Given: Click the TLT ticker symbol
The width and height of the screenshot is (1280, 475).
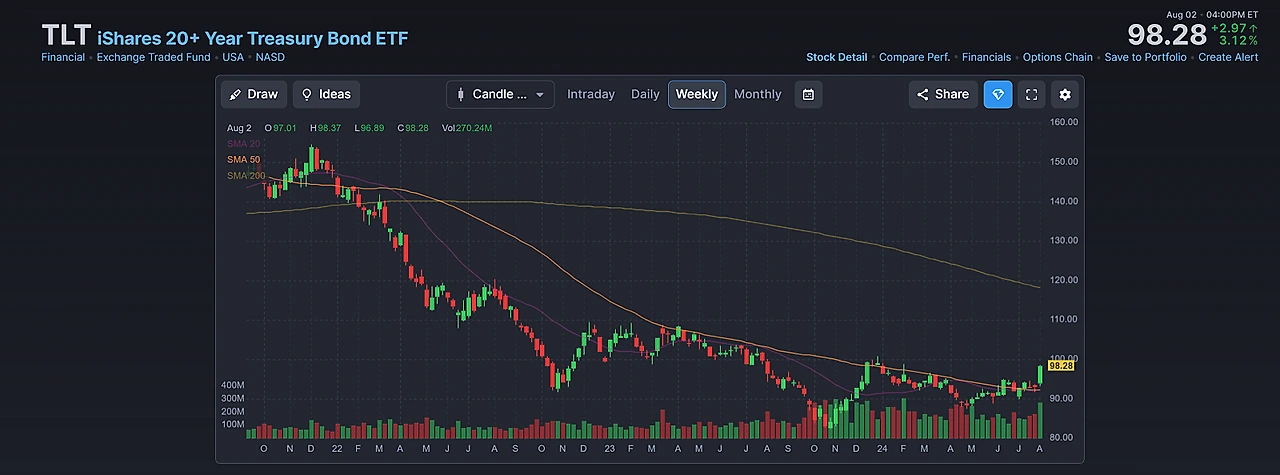Looking at the screenshot, I should tap(66, 36).
